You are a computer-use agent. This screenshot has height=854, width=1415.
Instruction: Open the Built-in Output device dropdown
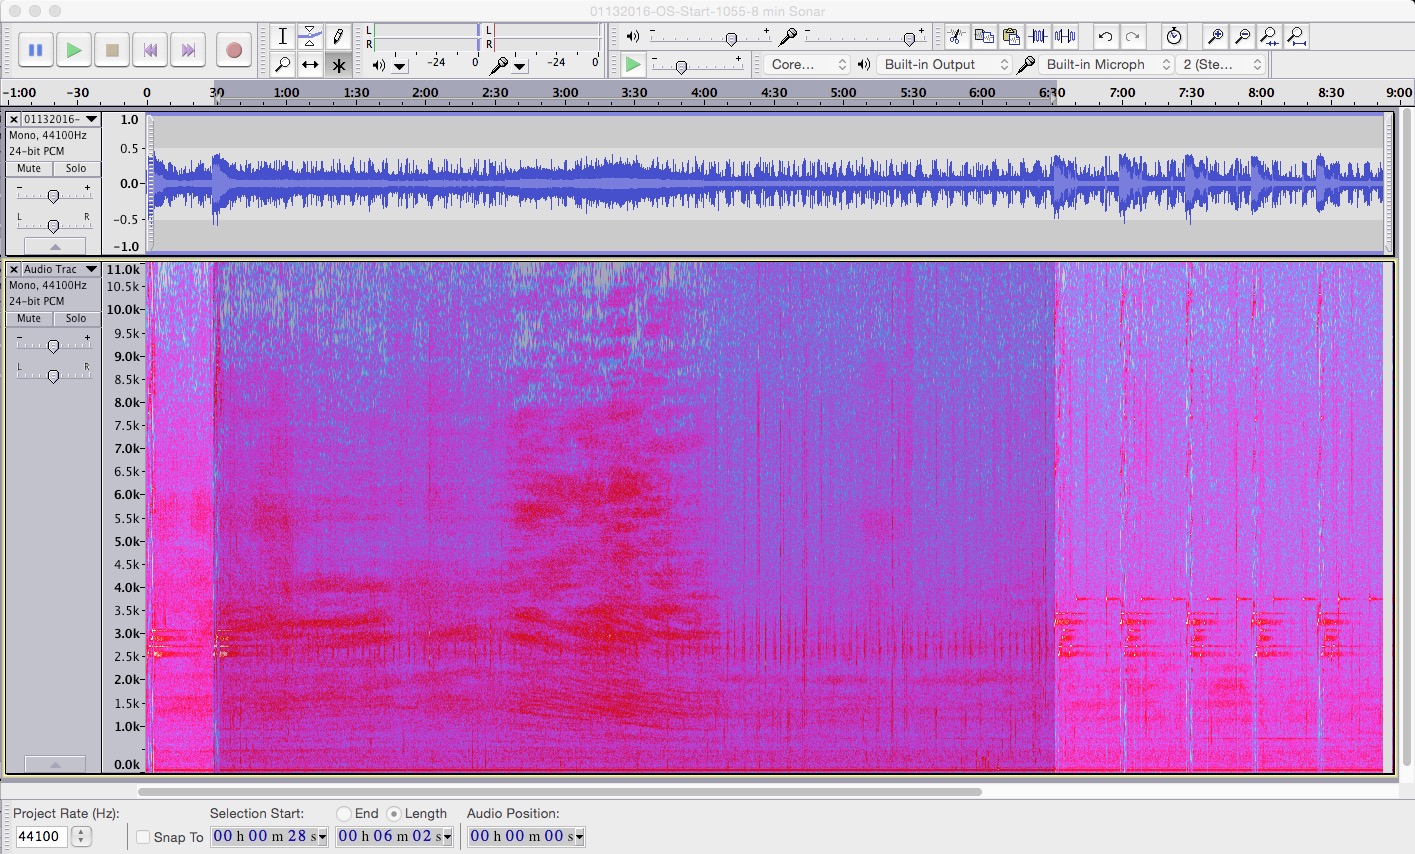[945, 64]
